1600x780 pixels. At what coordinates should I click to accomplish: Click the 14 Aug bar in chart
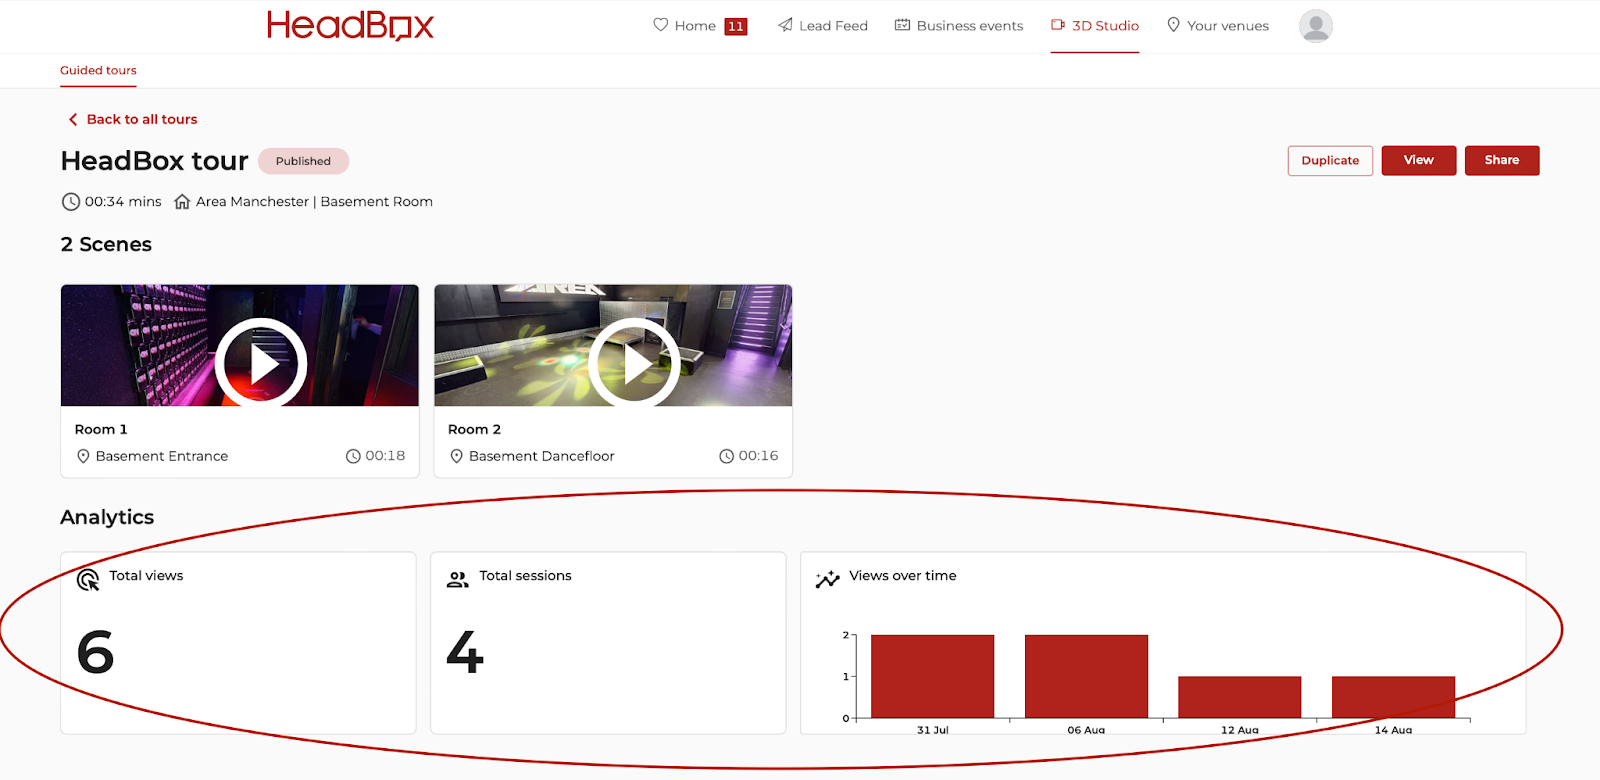click(1393, 697)
